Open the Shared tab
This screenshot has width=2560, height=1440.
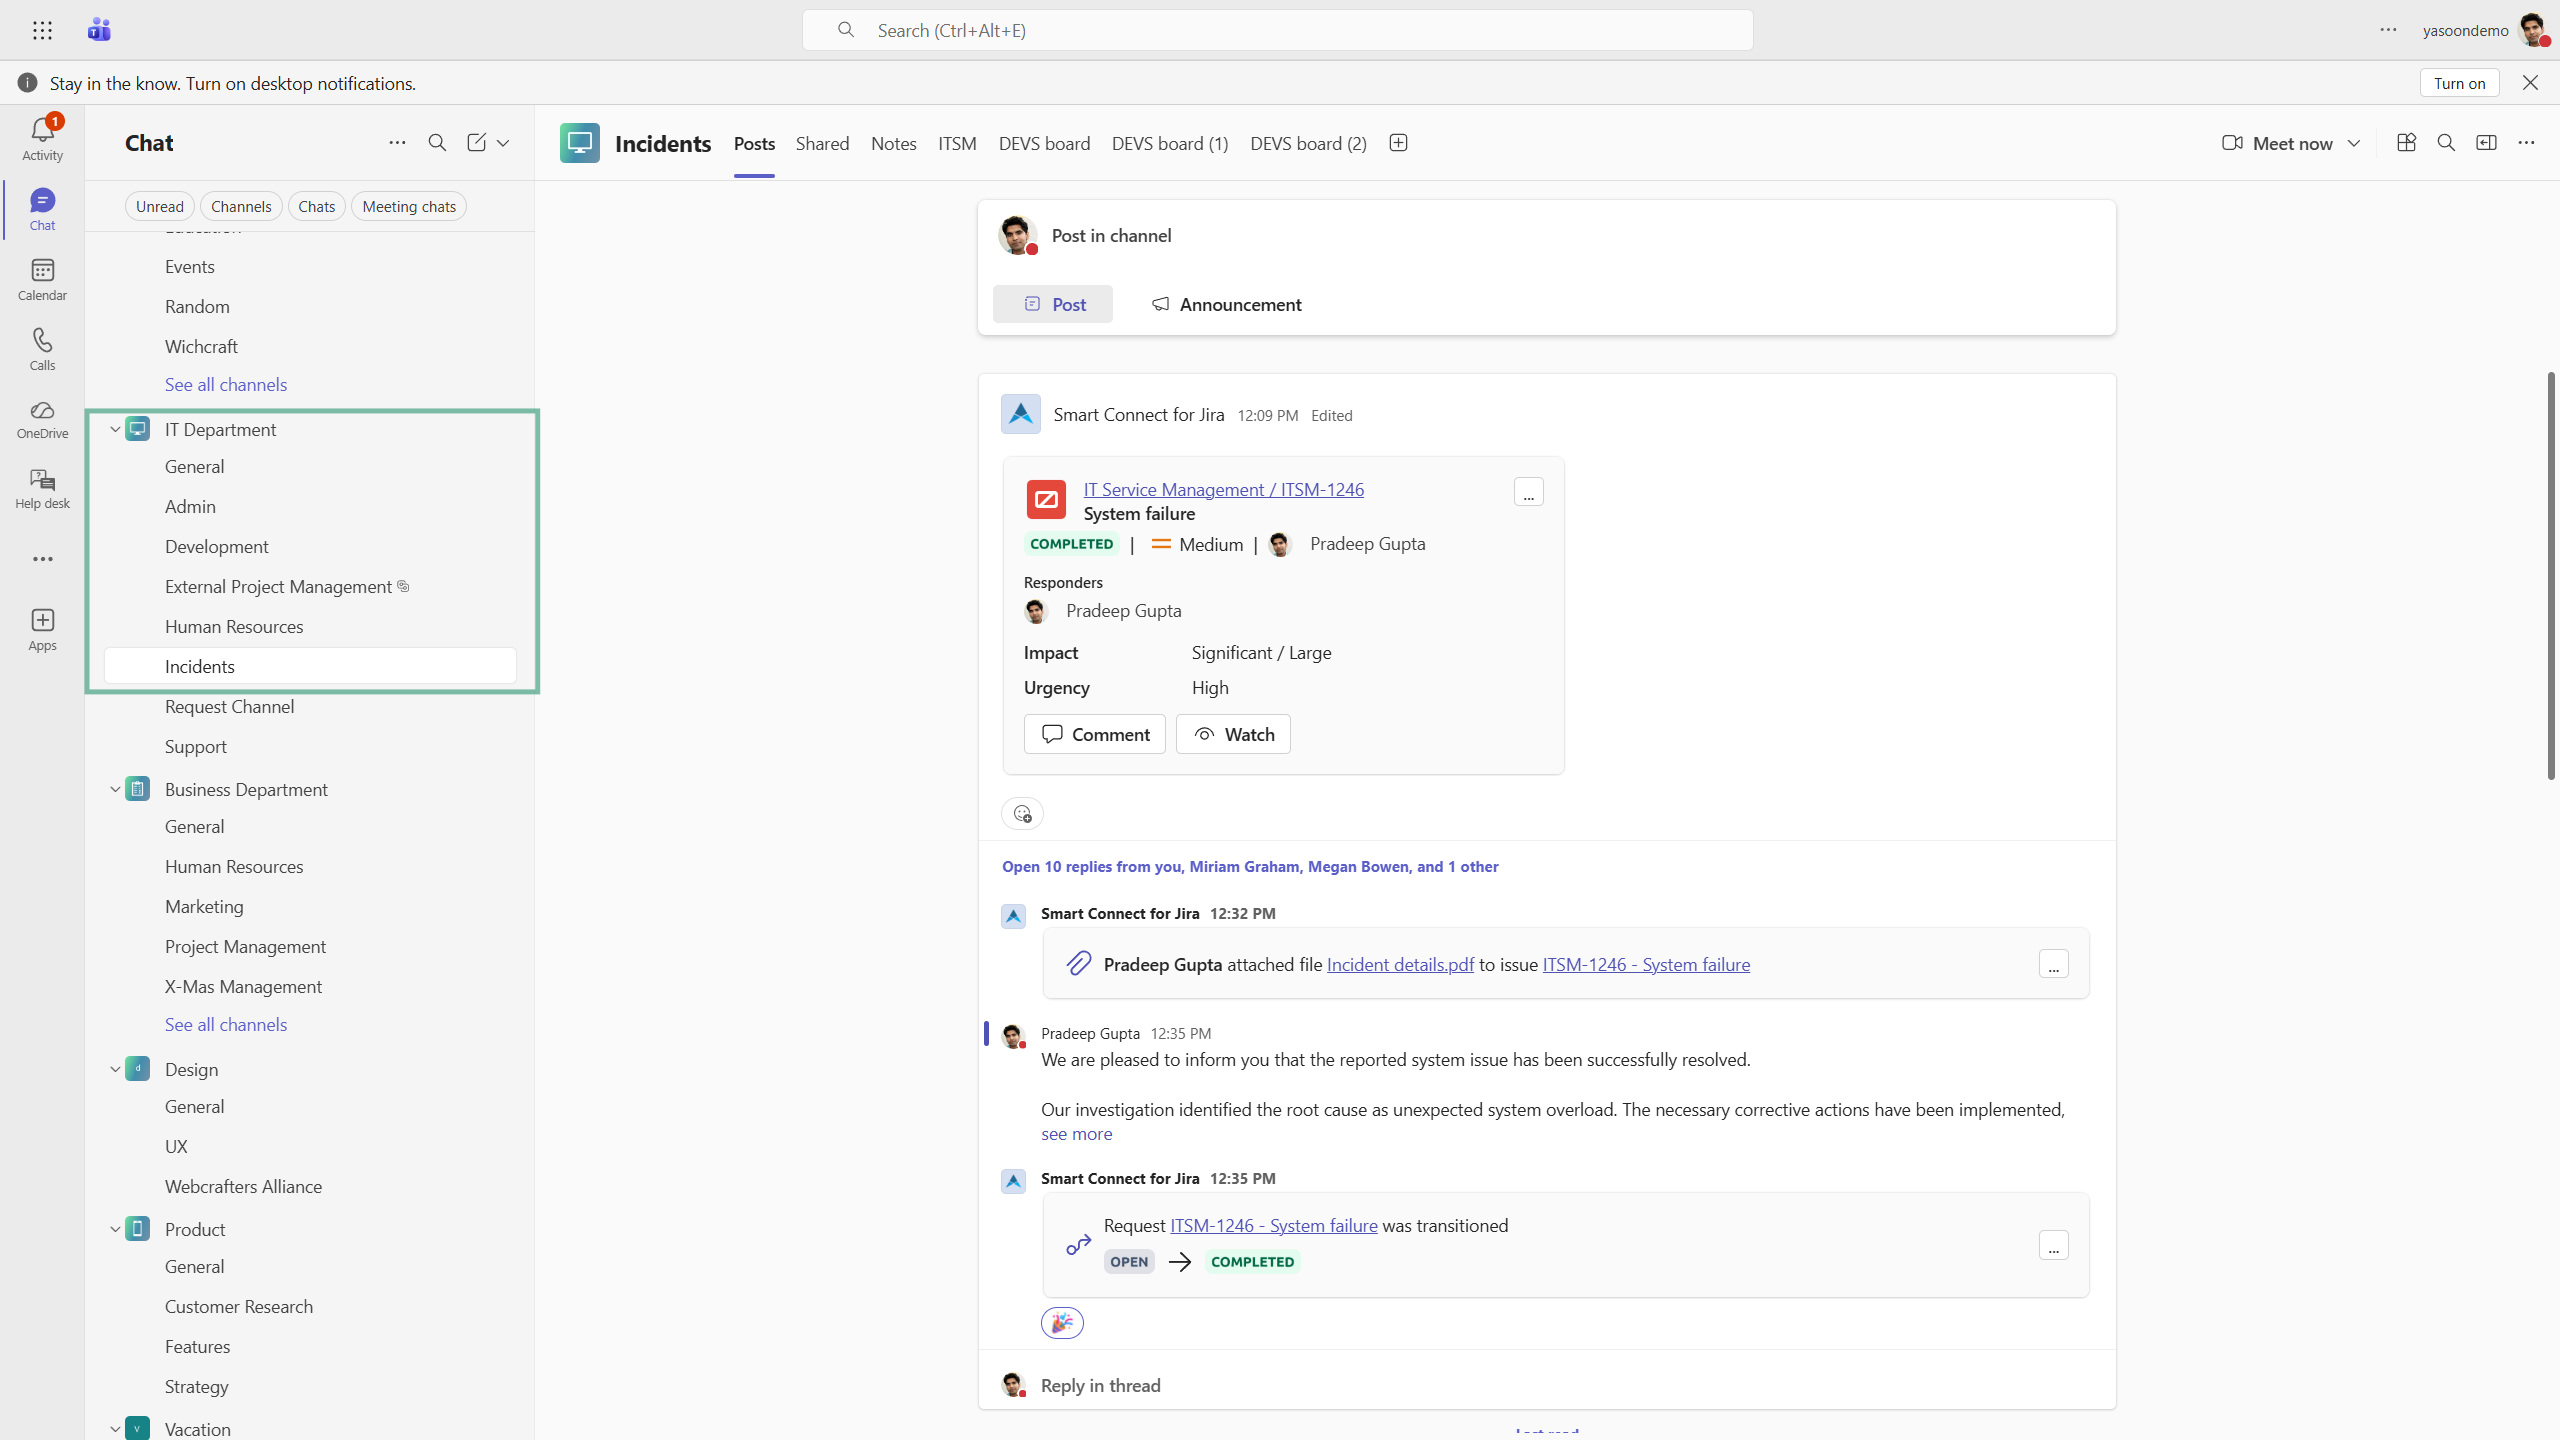coord(822,143)
